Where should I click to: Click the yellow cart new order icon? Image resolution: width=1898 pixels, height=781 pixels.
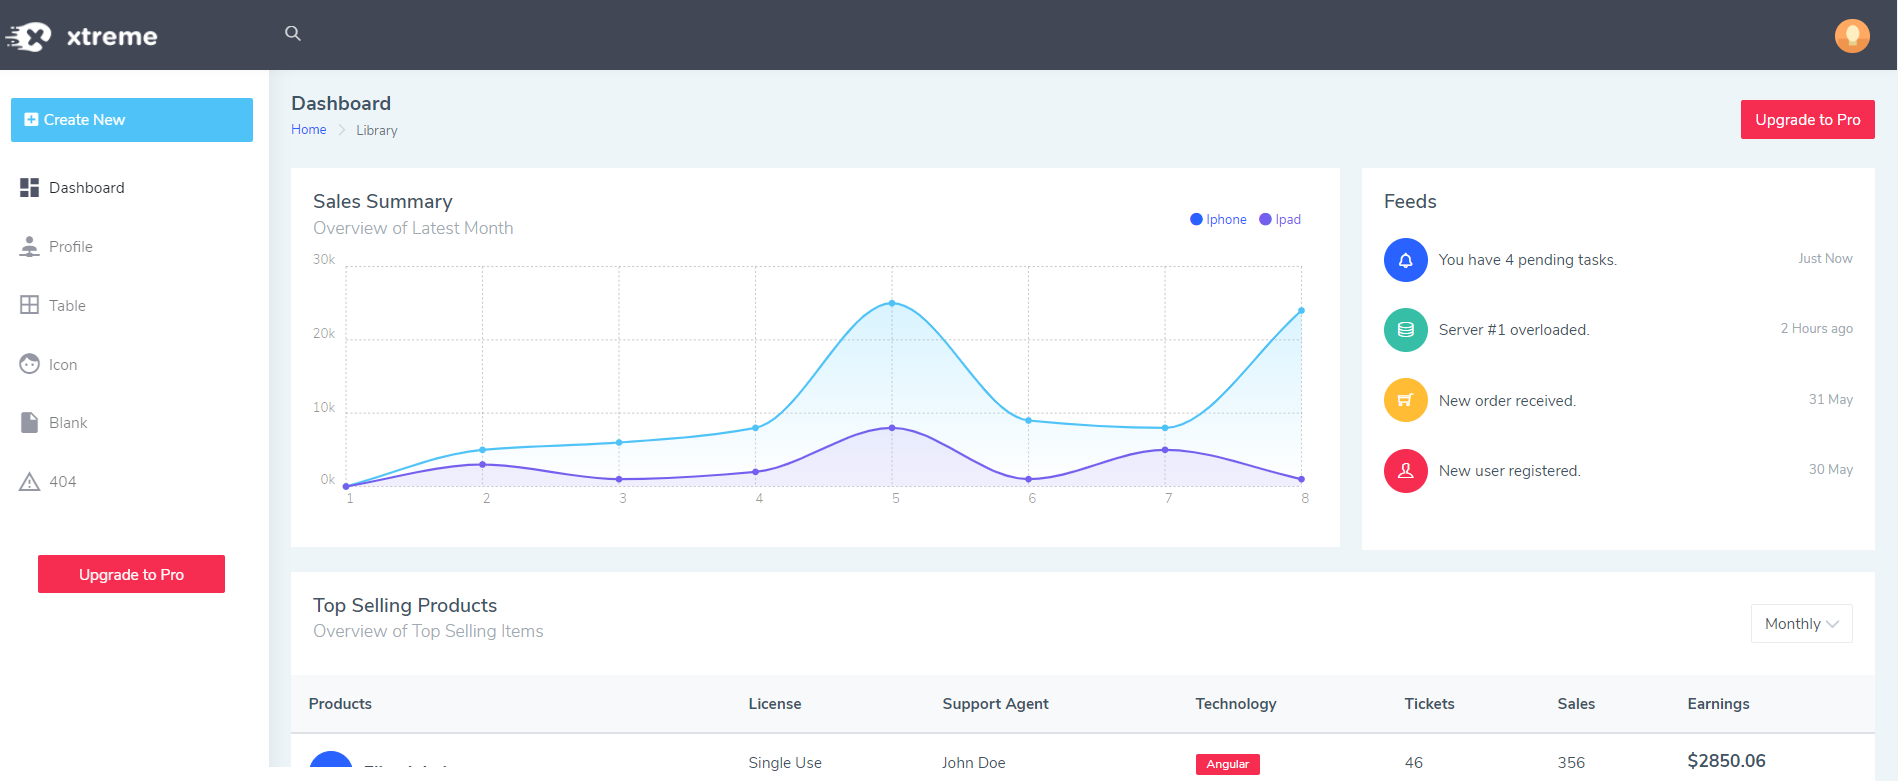click(x=1405, y=400)
